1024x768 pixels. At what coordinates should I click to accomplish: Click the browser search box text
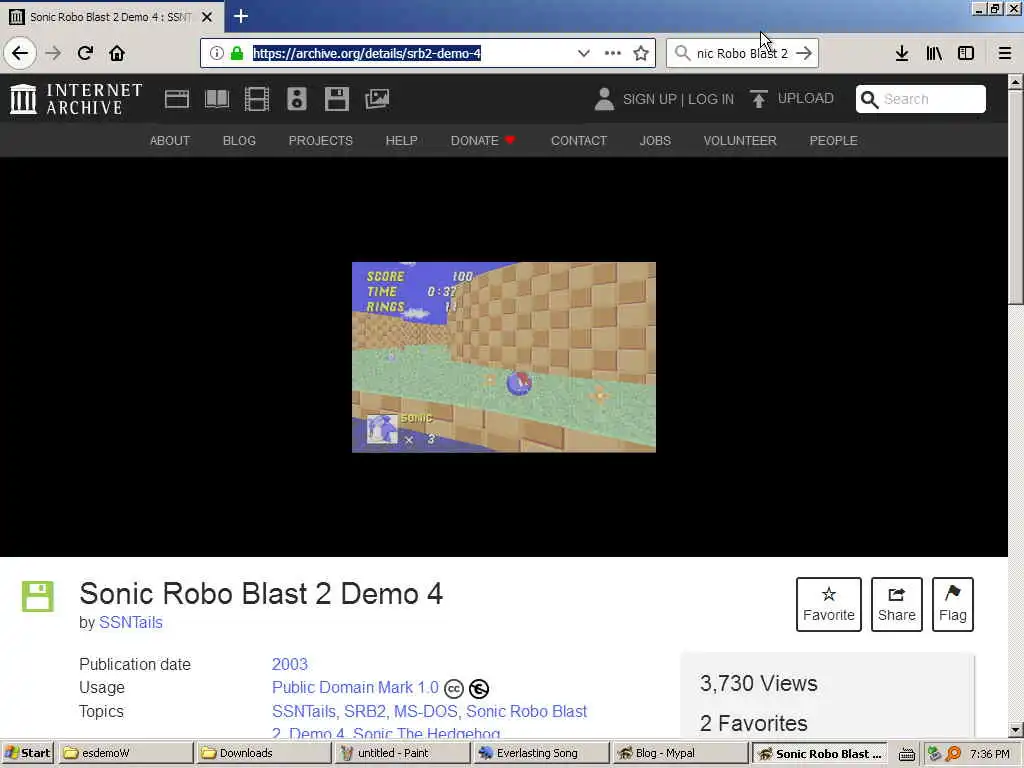[x=742, y=54]
